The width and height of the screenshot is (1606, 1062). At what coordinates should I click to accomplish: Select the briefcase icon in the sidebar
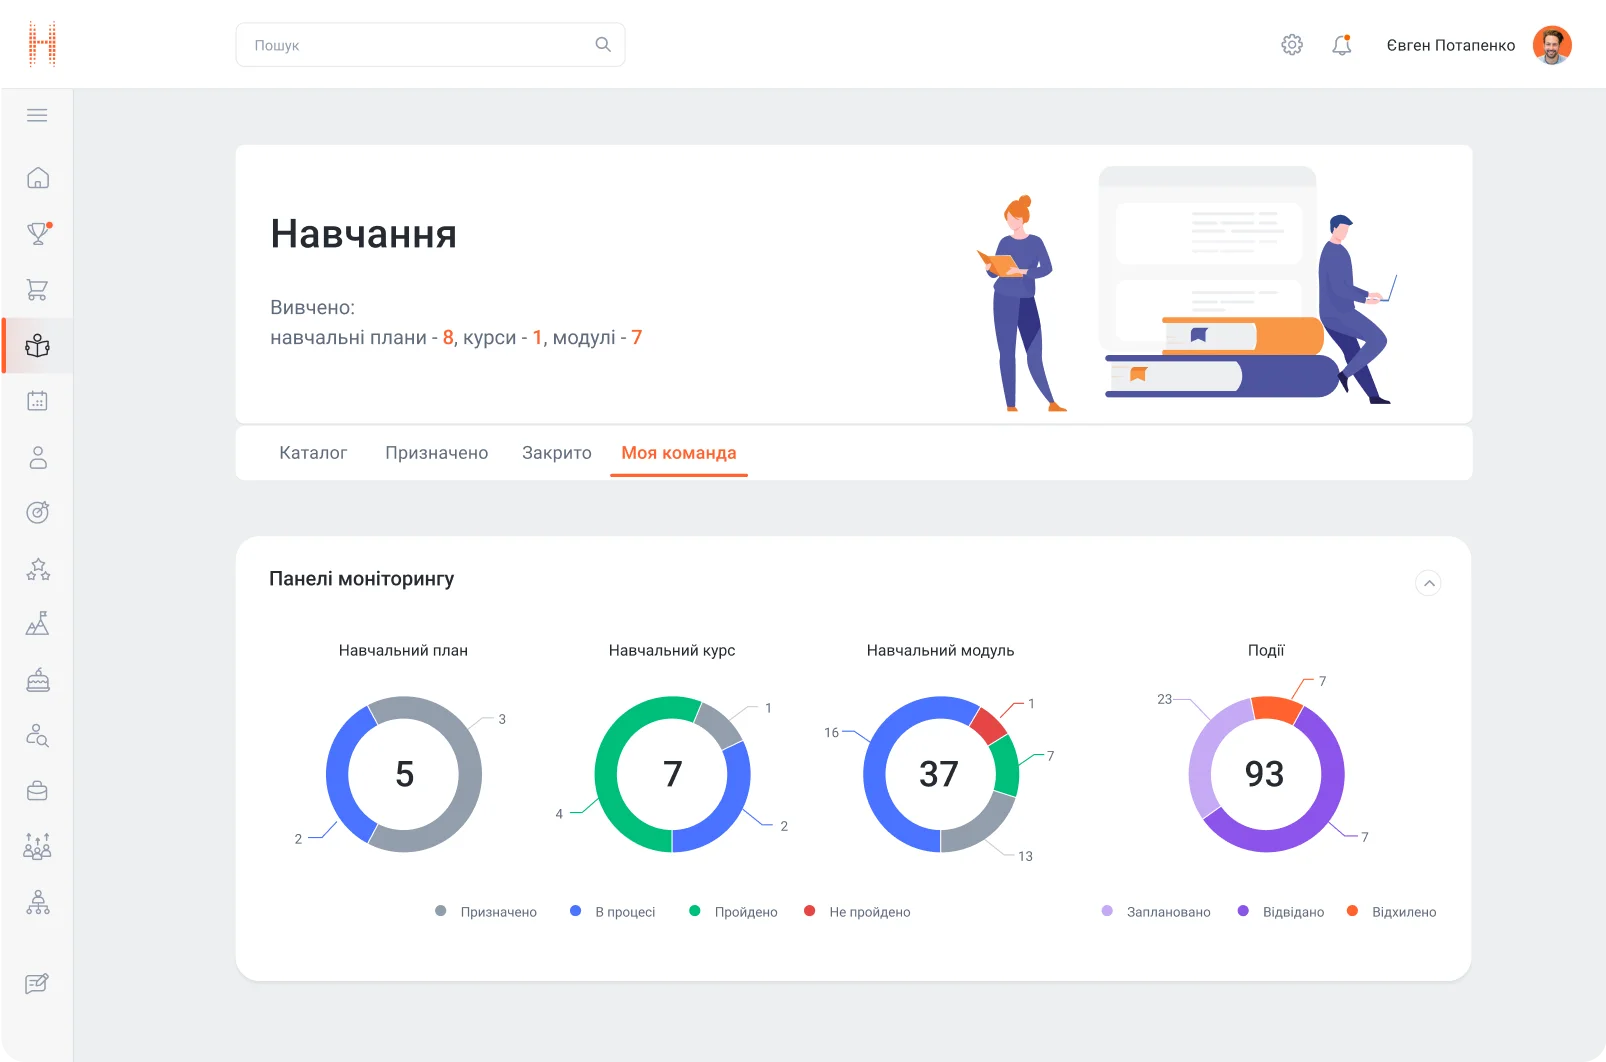(x=37, y=790)
